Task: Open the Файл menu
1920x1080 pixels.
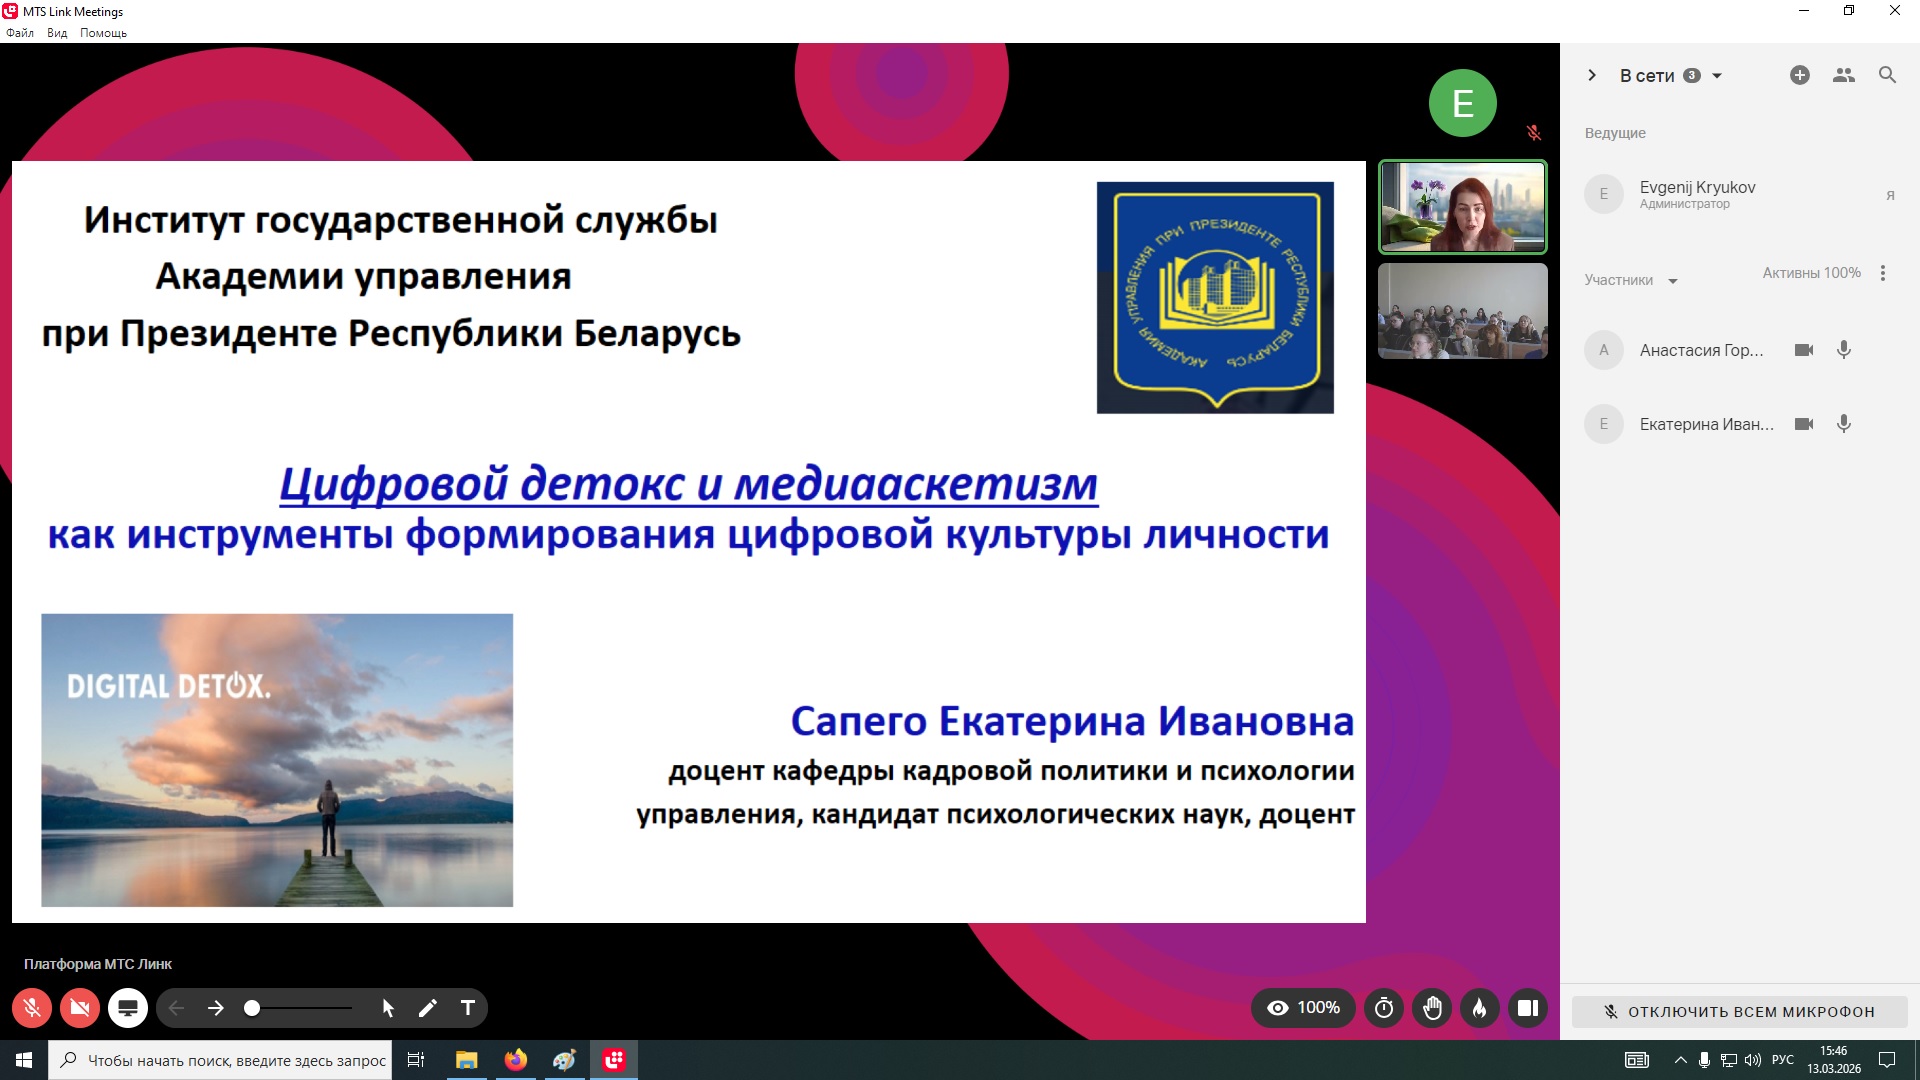Action: pos(20,33)
